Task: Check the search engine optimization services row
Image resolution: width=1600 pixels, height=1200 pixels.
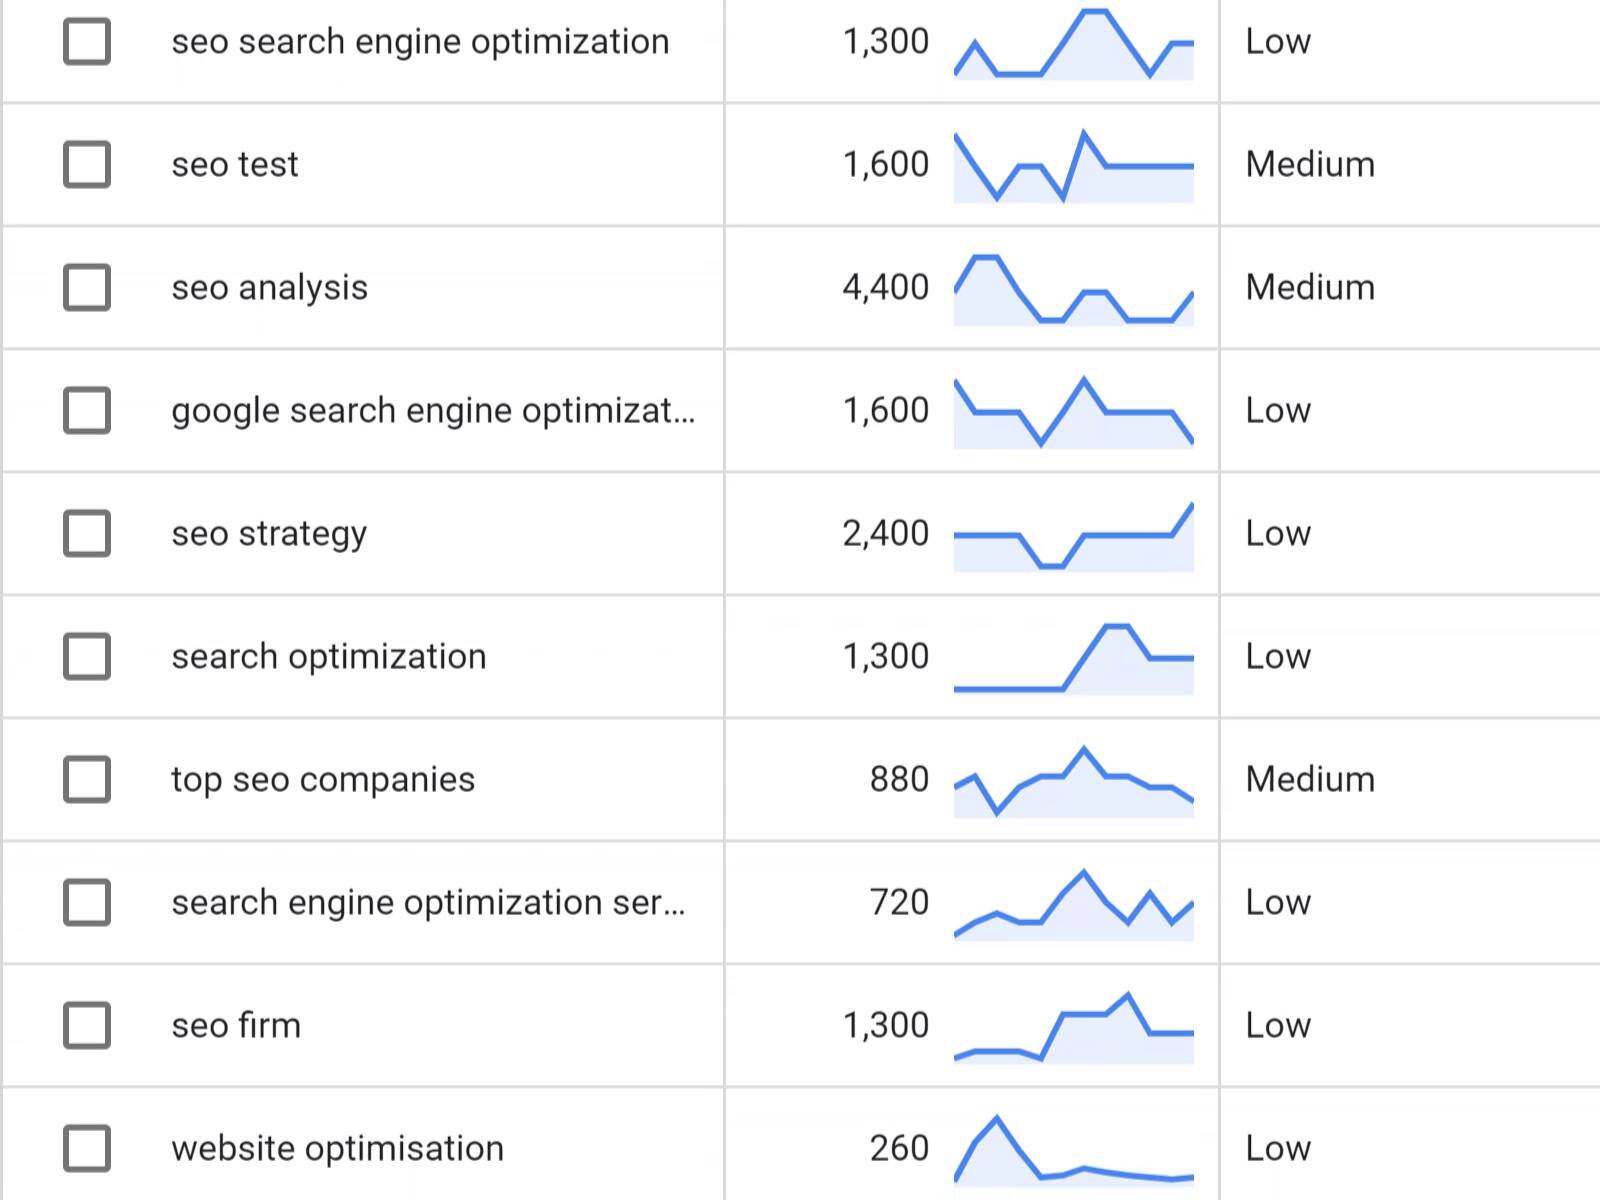Action: click(x=87, y=903)
